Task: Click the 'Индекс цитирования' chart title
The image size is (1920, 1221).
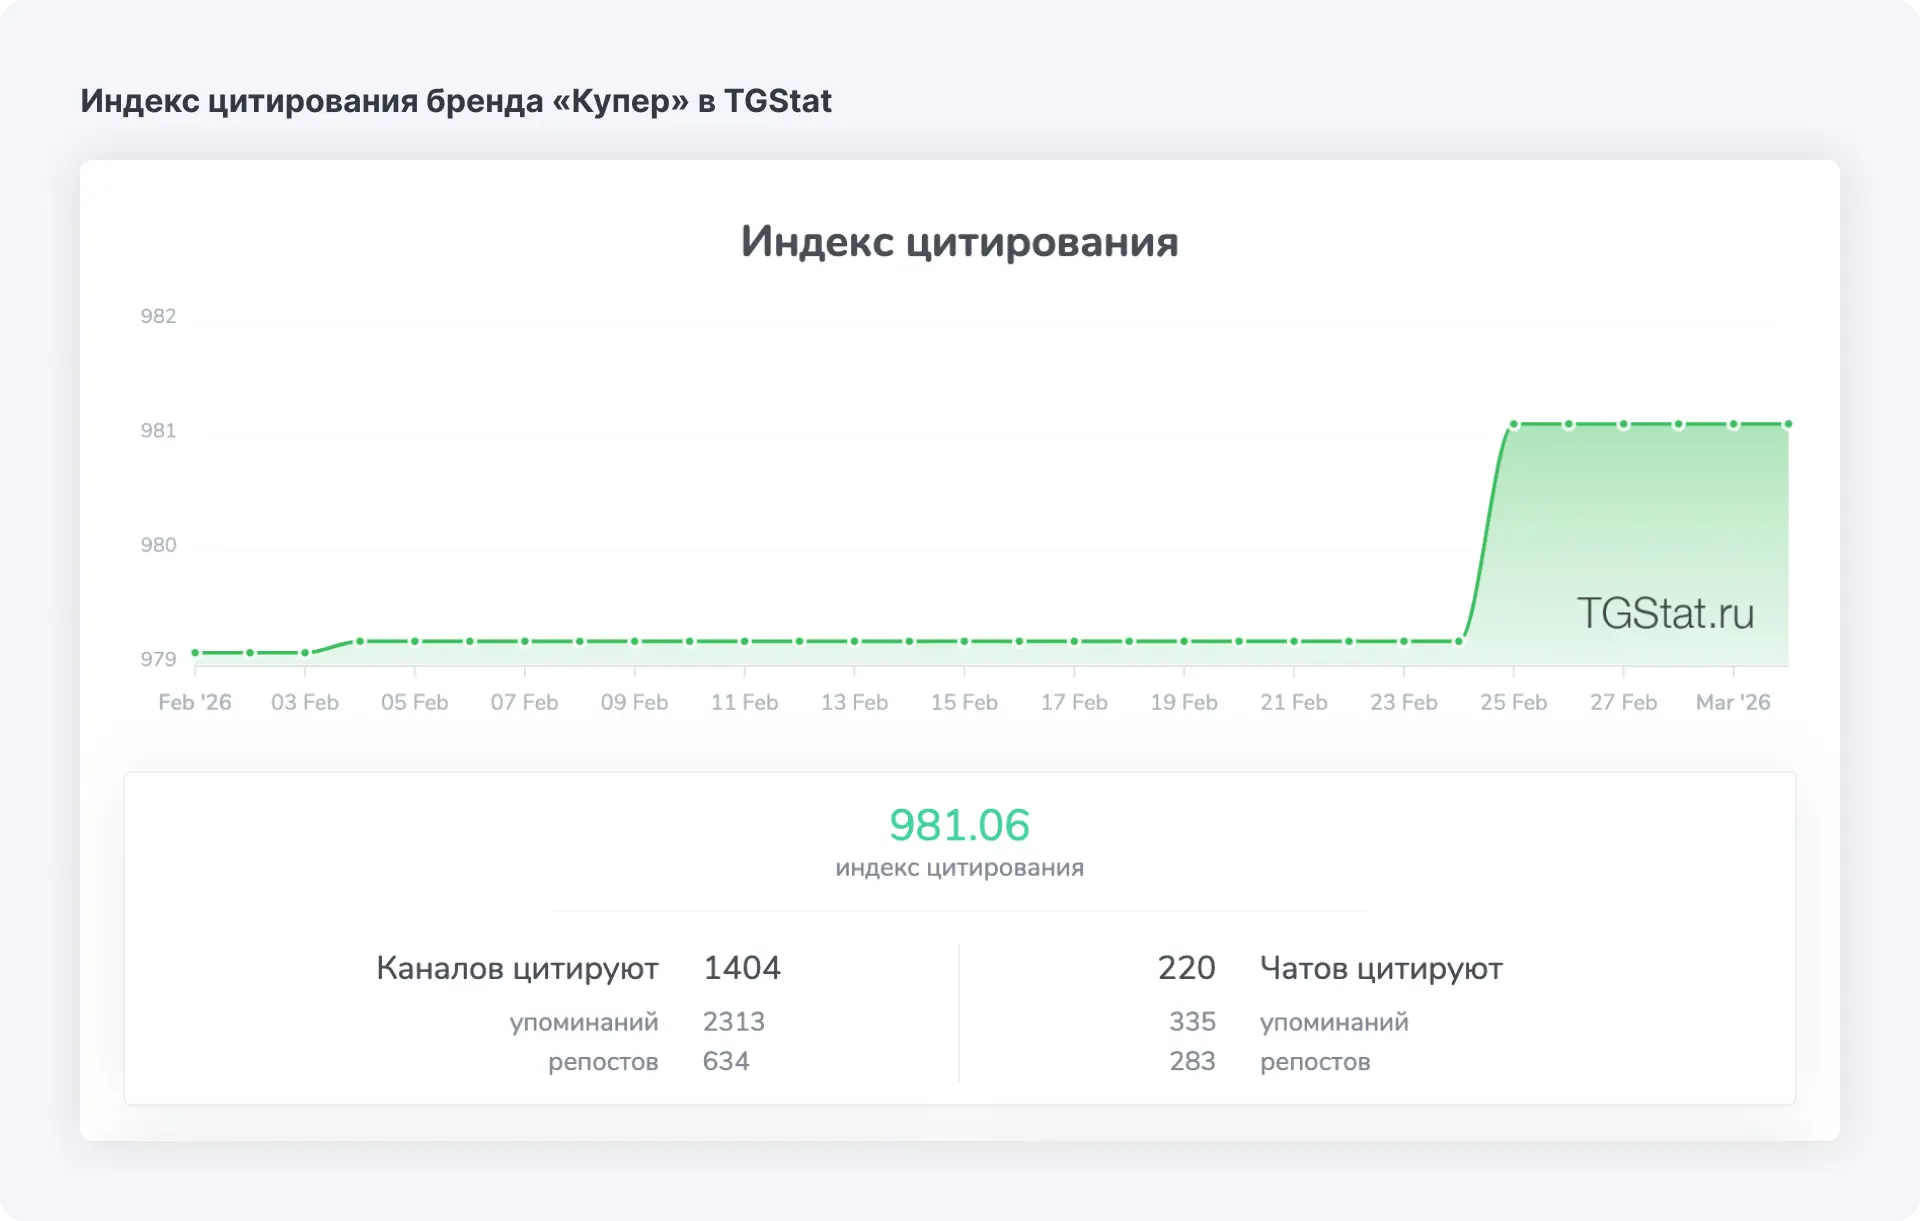Action: coord(959,242)
